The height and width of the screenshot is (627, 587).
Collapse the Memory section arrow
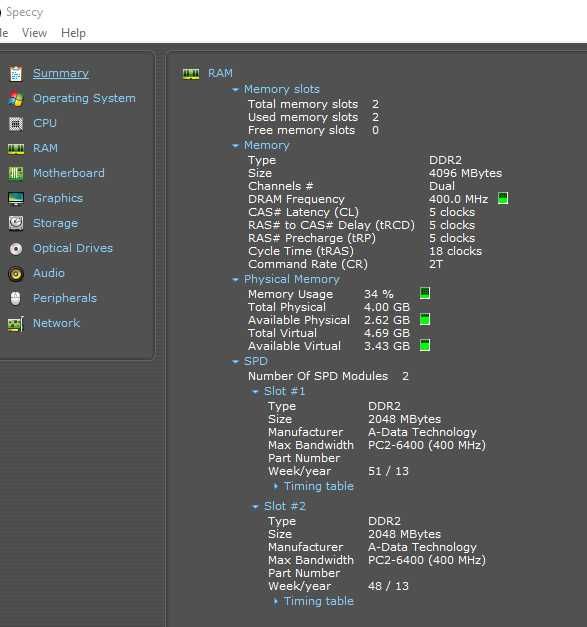point(236,146)
